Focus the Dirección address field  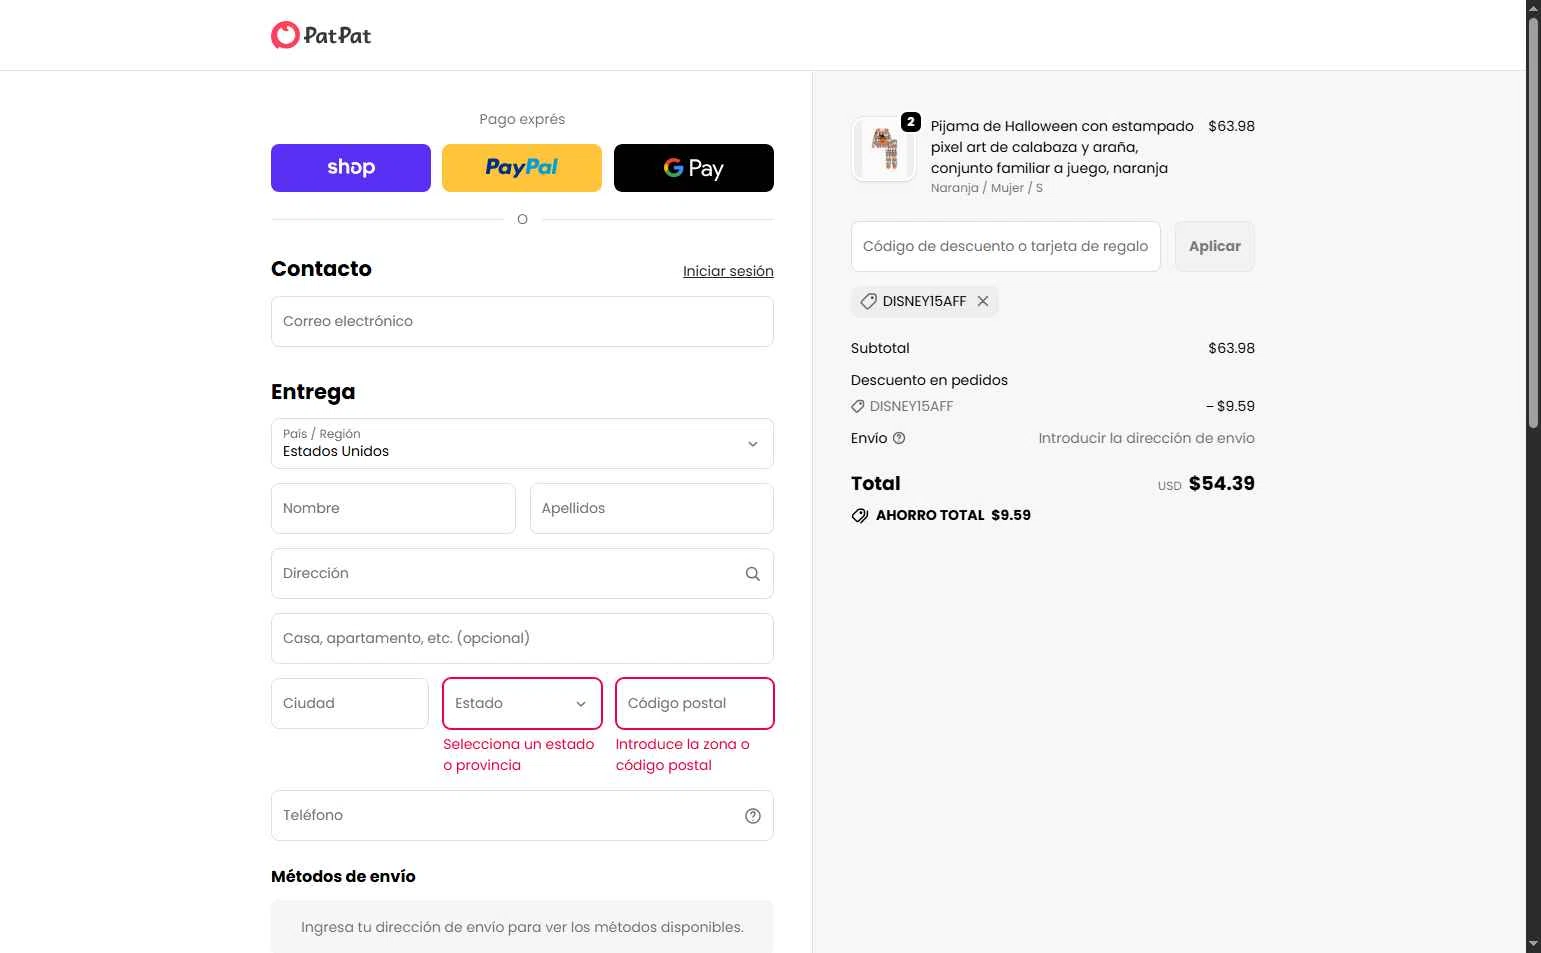tap(522, 573)
